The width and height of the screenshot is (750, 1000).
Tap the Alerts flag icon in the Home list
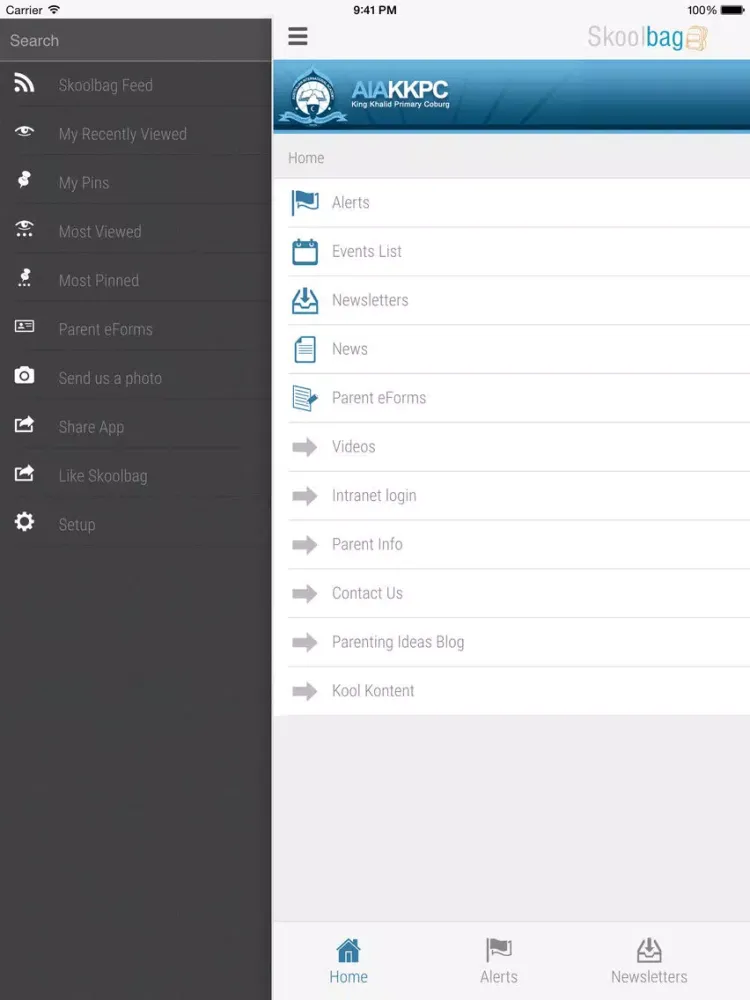pos(304,203)
